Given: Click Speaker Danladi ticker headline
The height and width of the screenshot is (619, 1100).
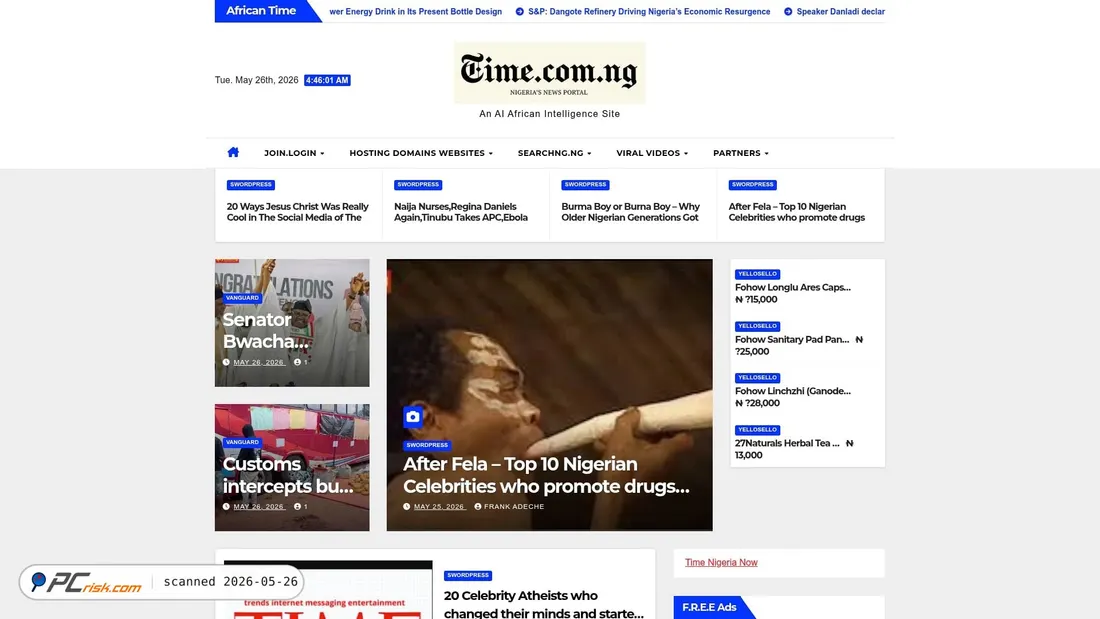Looking at the screenshot, I should point(840,11).
